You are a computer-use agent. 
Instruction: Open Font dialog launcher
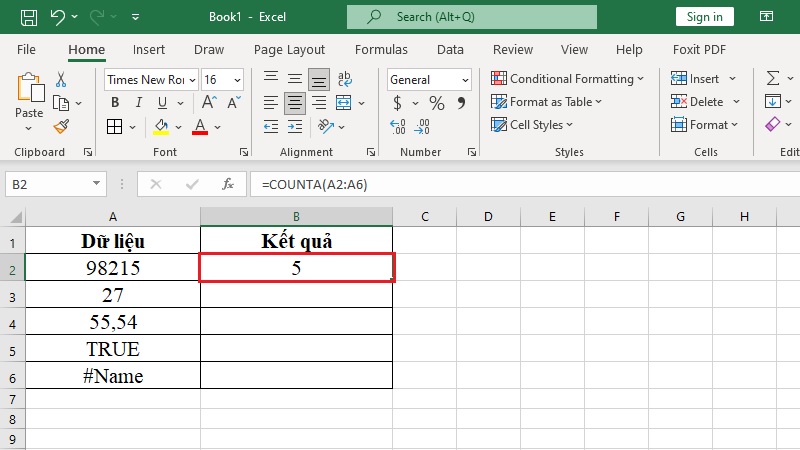tap(244, 152)
